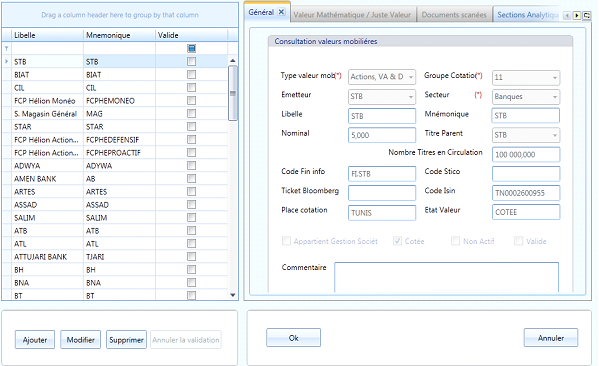599x366 pixels.
Task: Click the Libelle input field
Action: (x=382, y=116)
